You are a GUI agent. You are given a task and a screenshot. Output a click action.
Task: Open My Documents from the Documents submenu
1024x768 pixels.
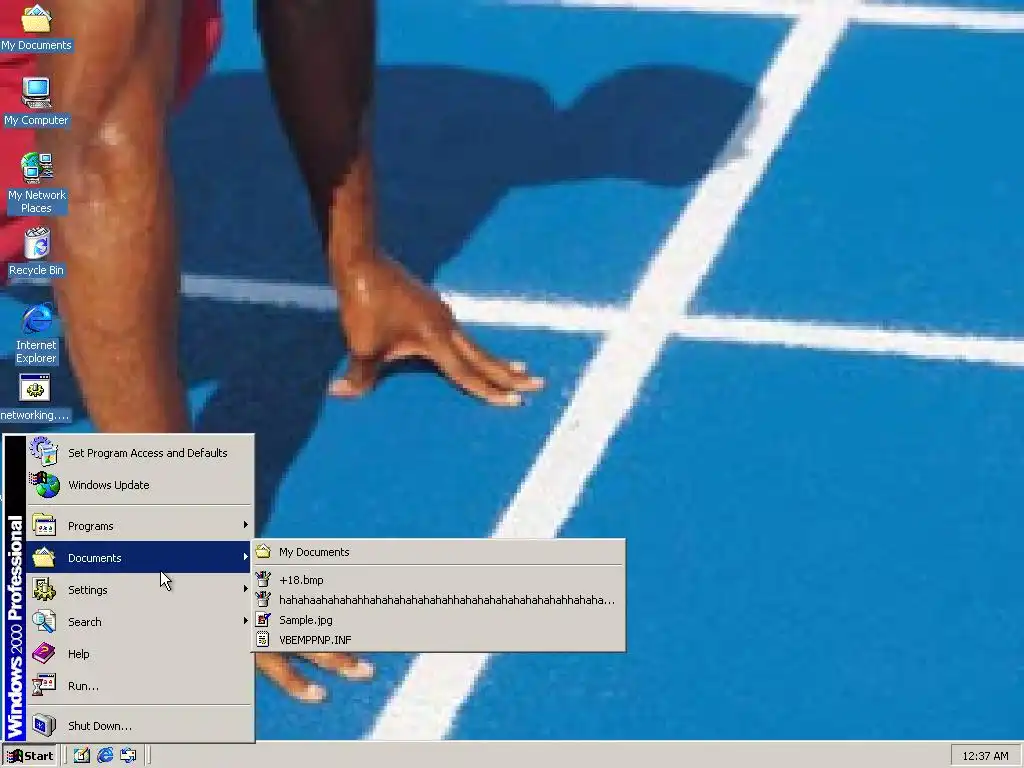click(438, 552)
